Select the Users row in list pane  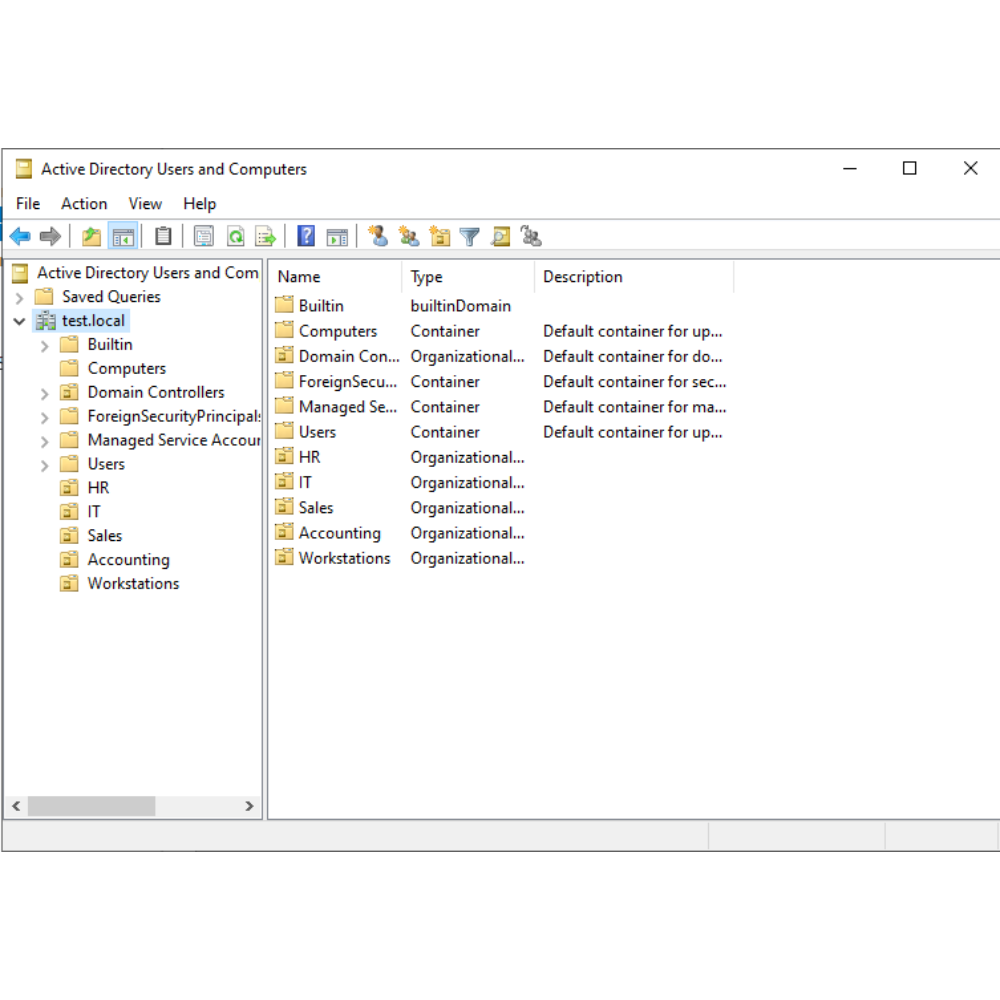(x=501, y=432)
